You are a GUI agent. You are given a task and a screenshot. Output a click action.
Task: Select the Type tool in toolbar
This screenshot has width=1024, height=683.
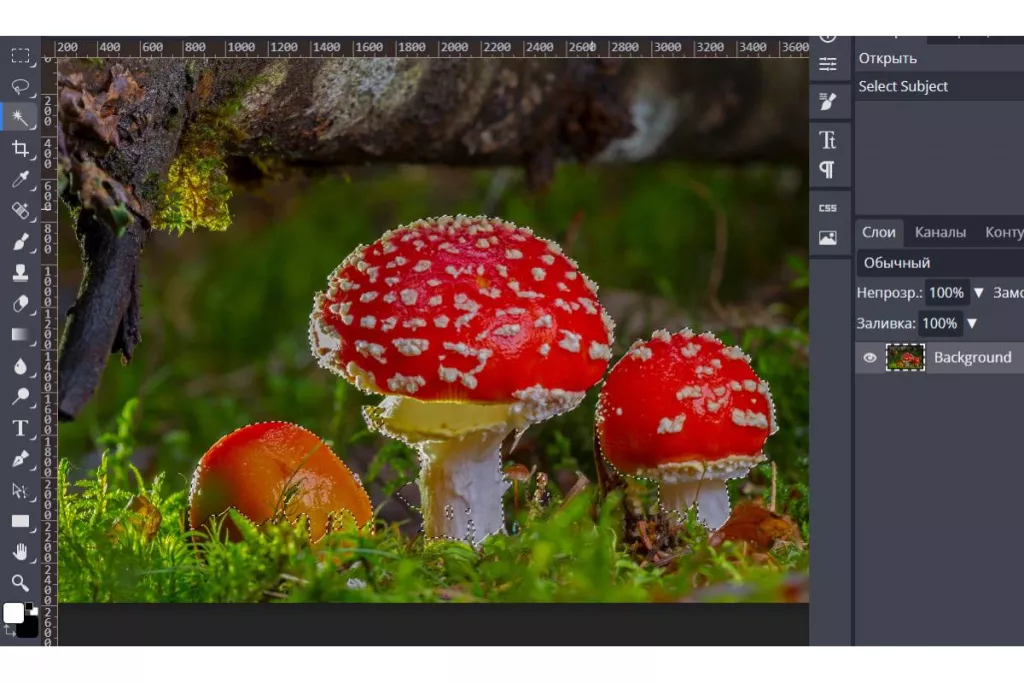[20, 428]
